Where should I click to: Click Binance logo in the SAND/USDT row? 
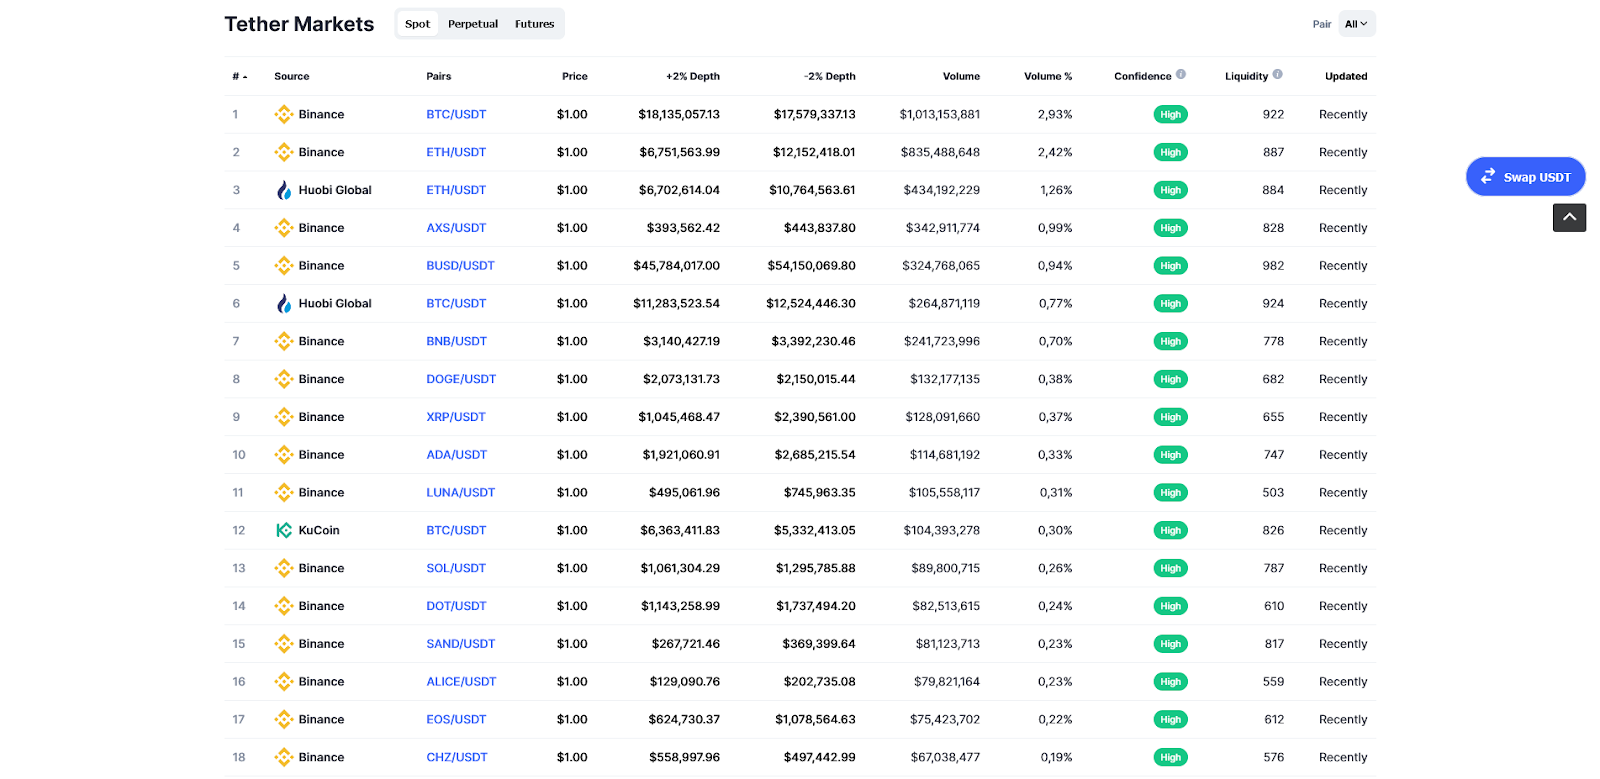tap(284, 644)
